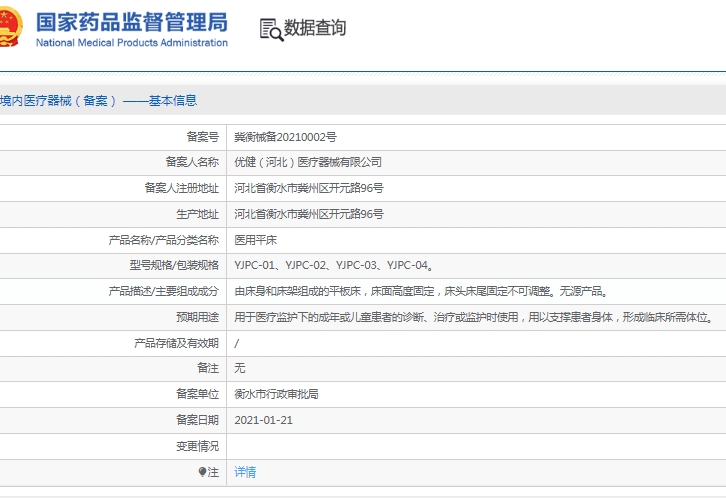The height and width of the screenshot is (498, 726).
Task: Click the 备案人注册地址 address value
Action: tap(309, 188)
